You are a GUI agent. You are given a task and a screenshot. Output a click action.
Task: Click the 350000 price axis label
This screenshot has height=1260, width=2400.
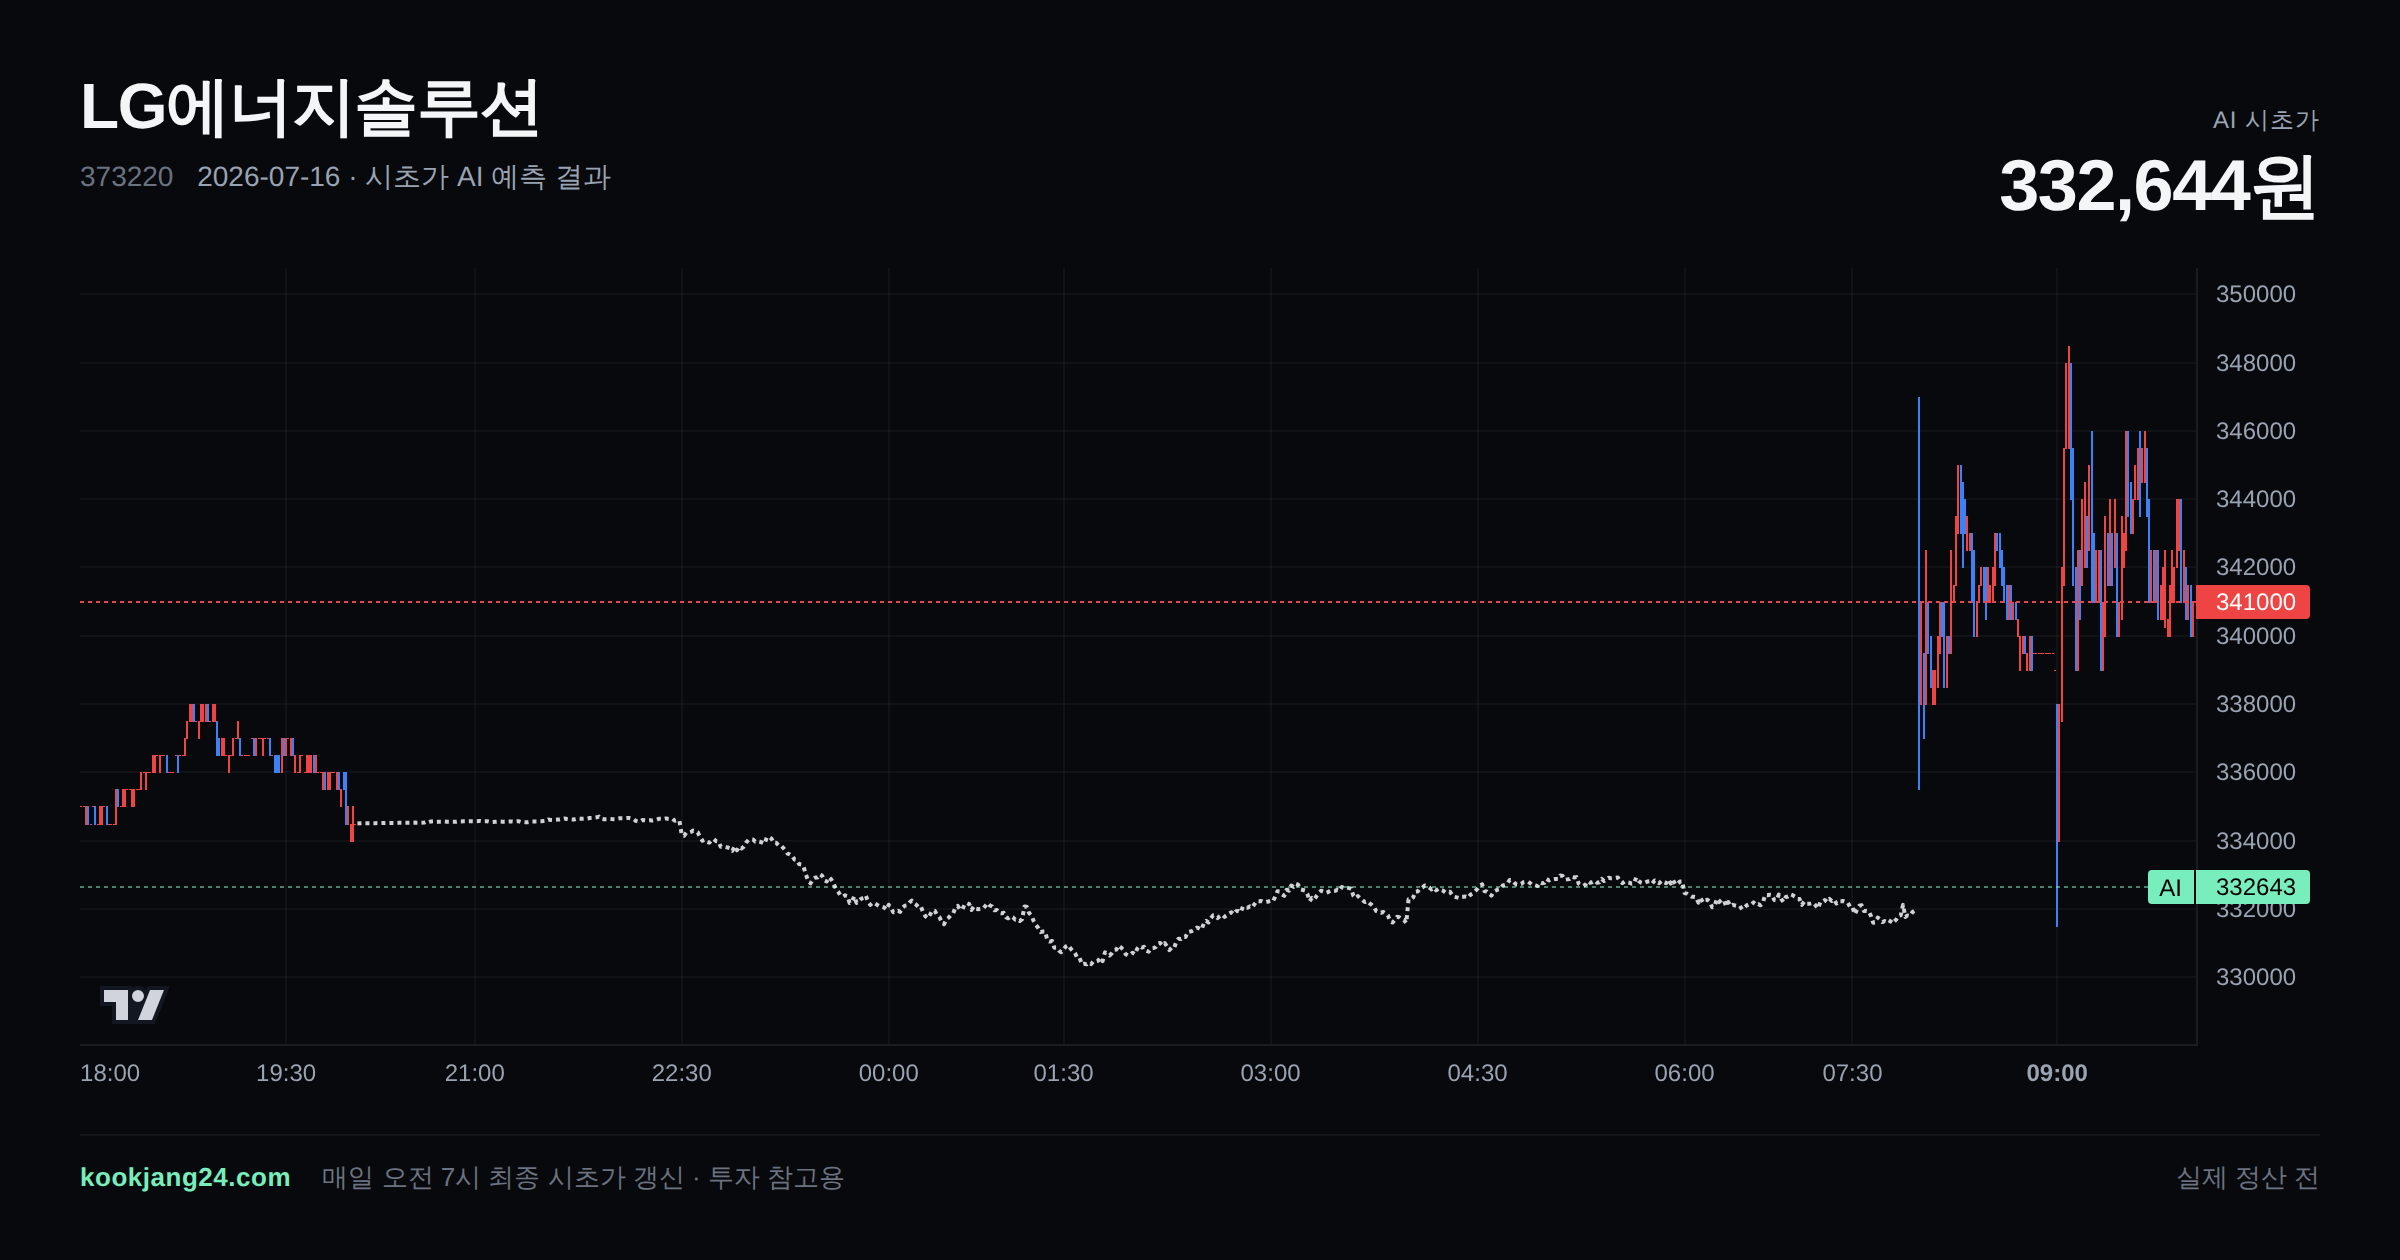(2256, 294)
